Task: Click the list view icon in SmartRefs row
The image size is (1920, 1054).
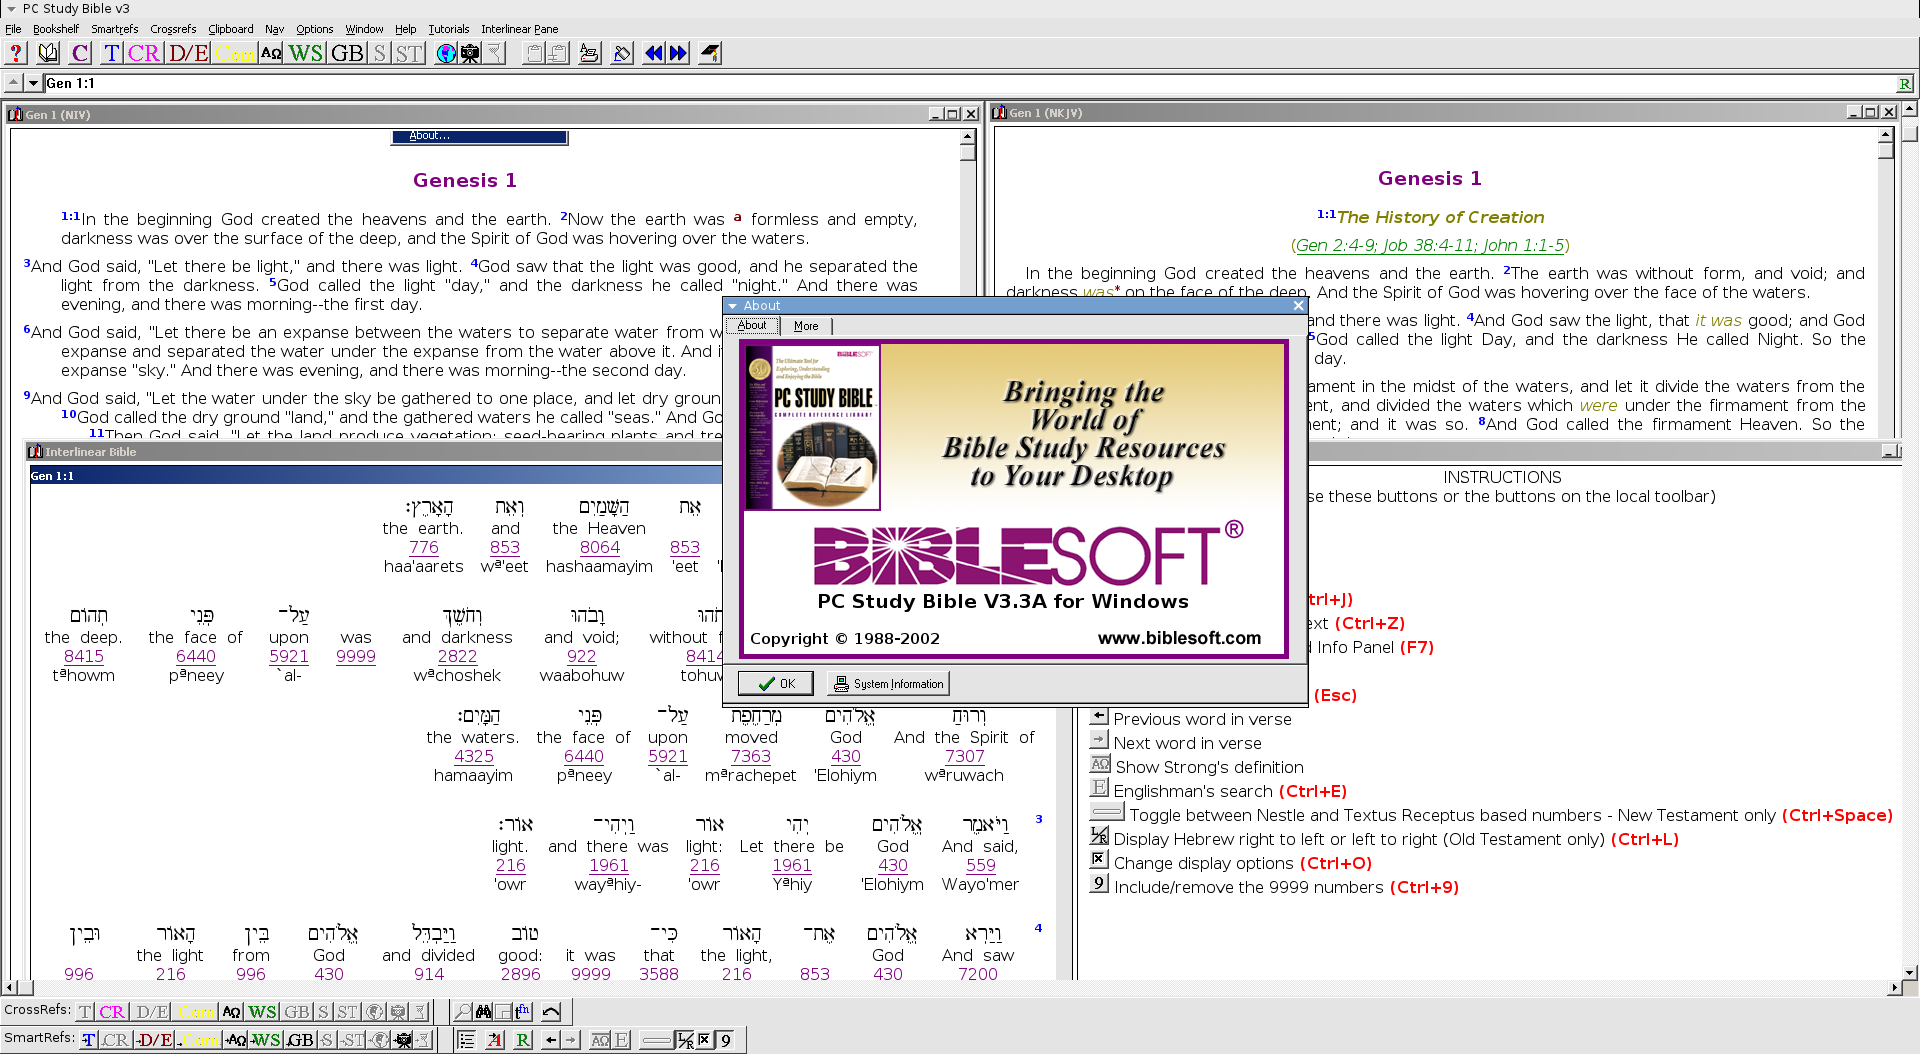Action: [x=466, y=1039]
